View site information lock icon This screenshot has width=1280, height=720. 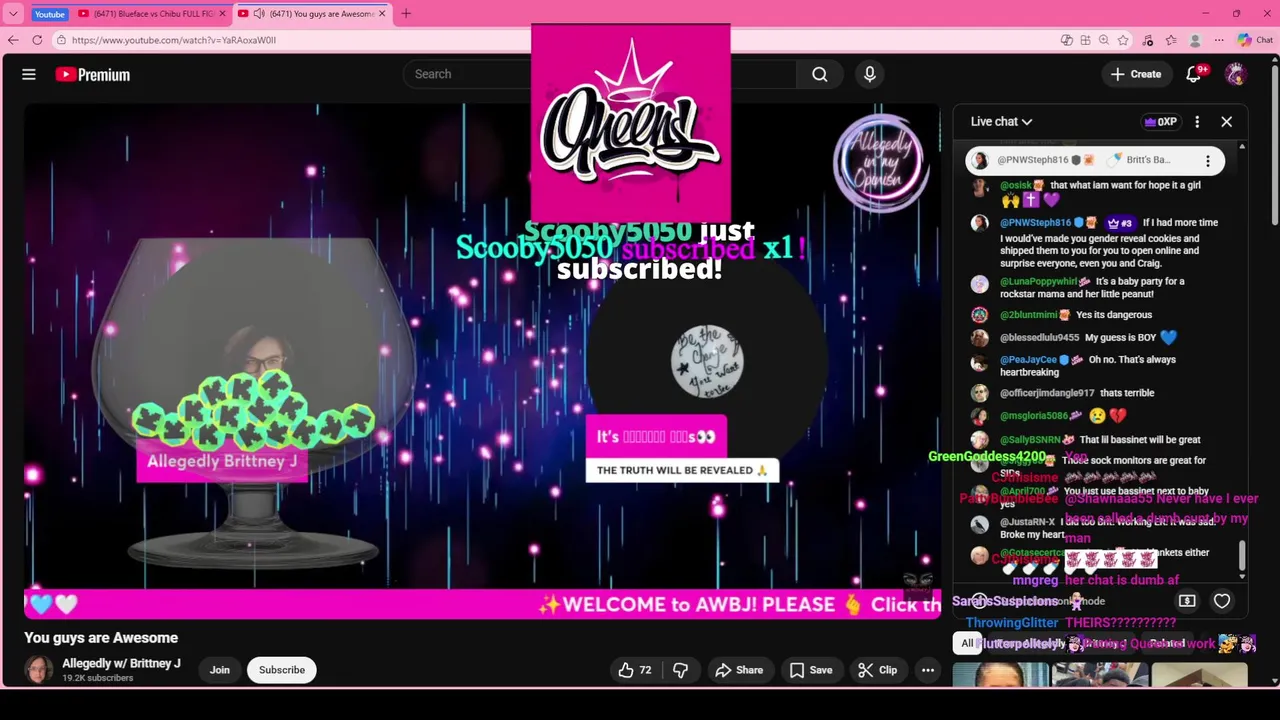click(61, 40)
